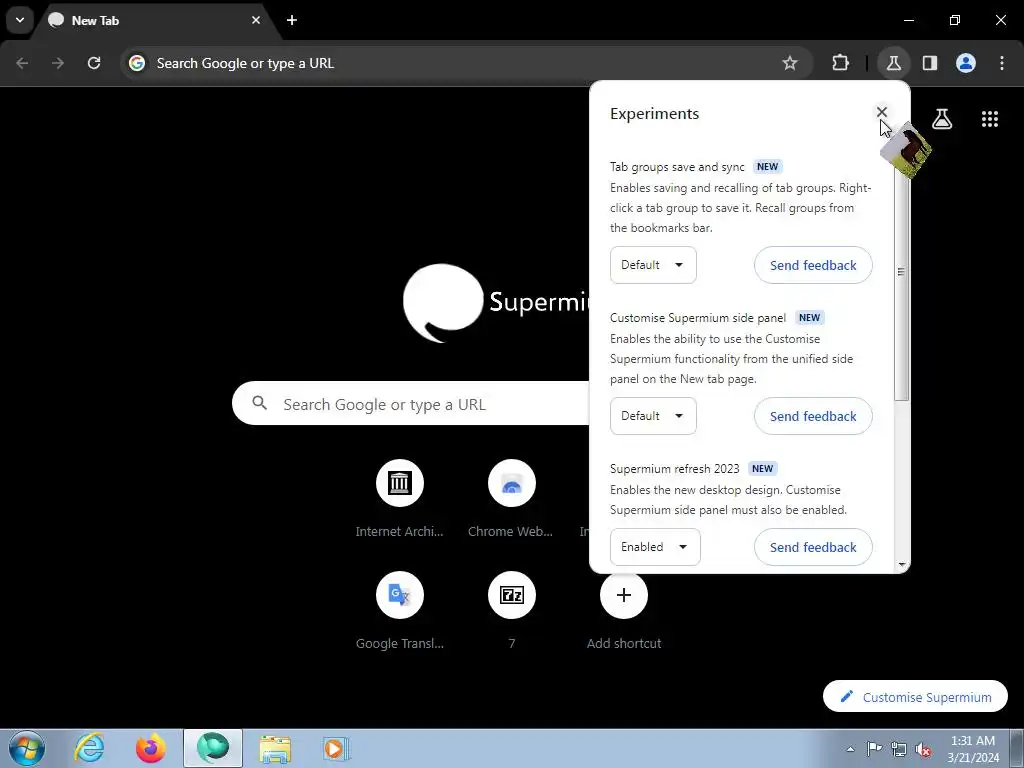Click the Experiments panel scrollbar thumb
The height and width of the screenshot is (768, 1024).
pyautogui.click(x=901, y=272)
